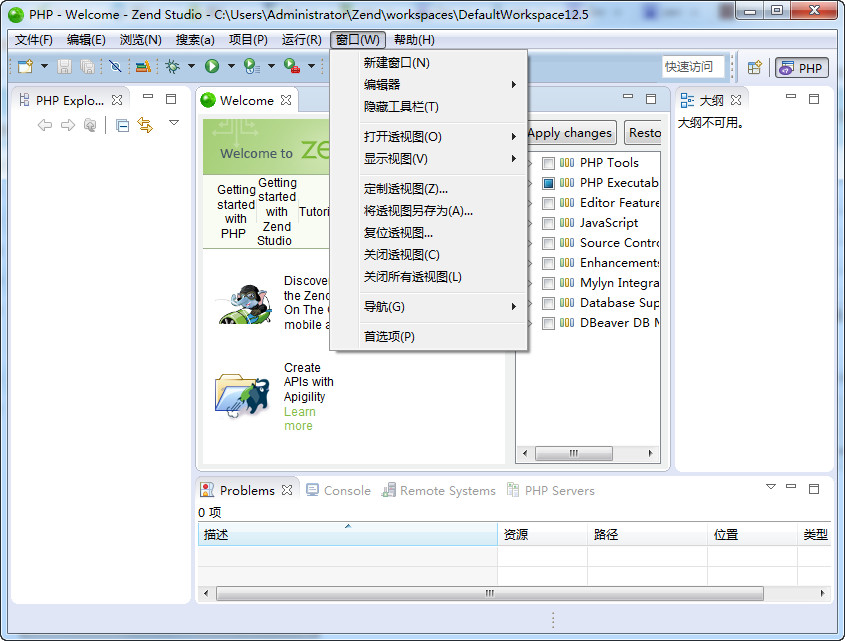Choose 复位透视图... menu item

428,233
